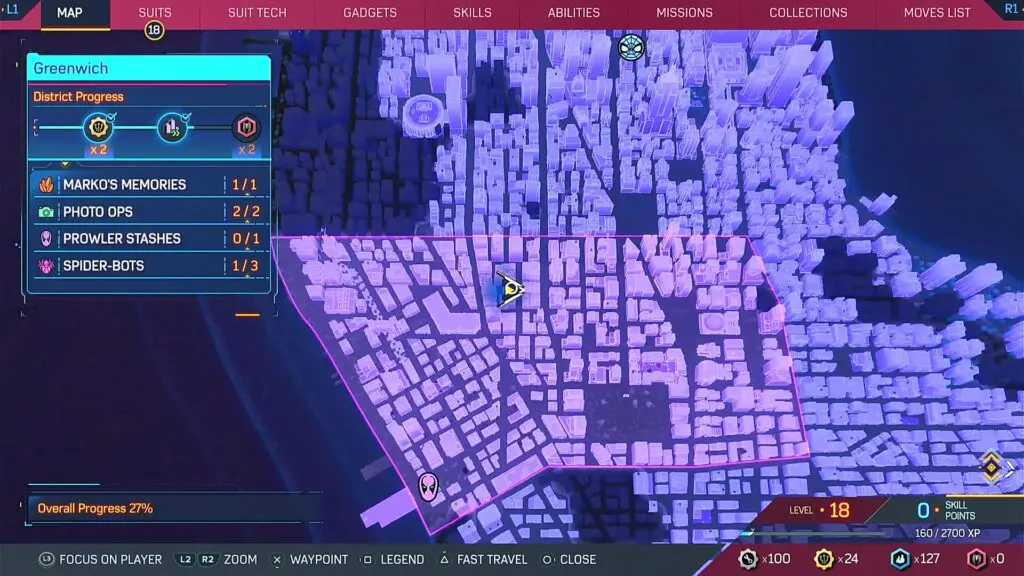Click the locked third district reward icon
Screen dimensions: 1024x576
point(245,128)
